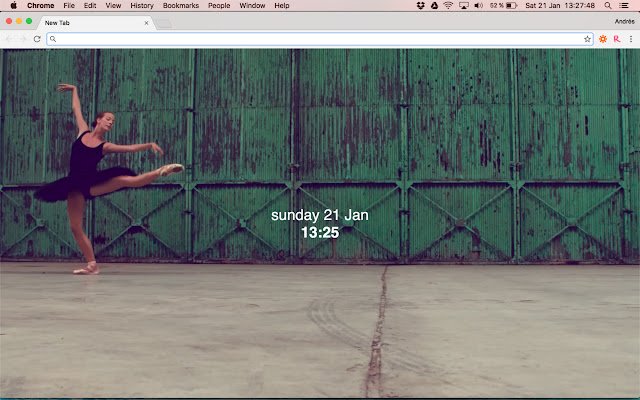This screenshot has width=640, height=400.
Task: Click the back navigation arrow
Action: click(9, 39)
